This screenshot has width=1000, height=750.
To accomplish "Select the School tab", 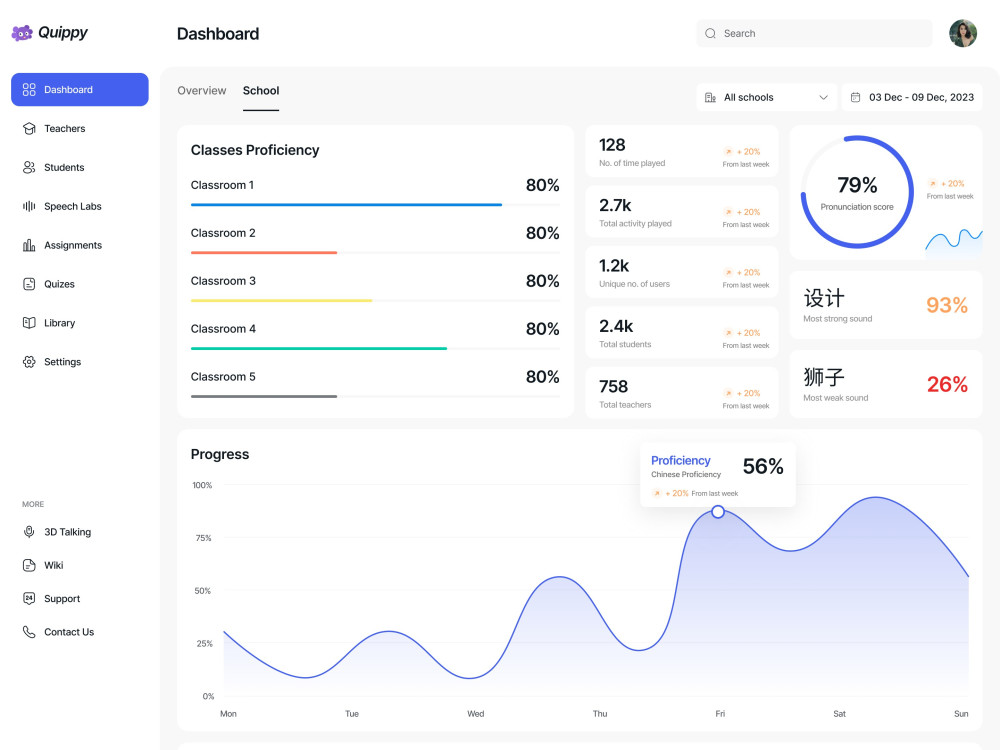I will point(261,91).
